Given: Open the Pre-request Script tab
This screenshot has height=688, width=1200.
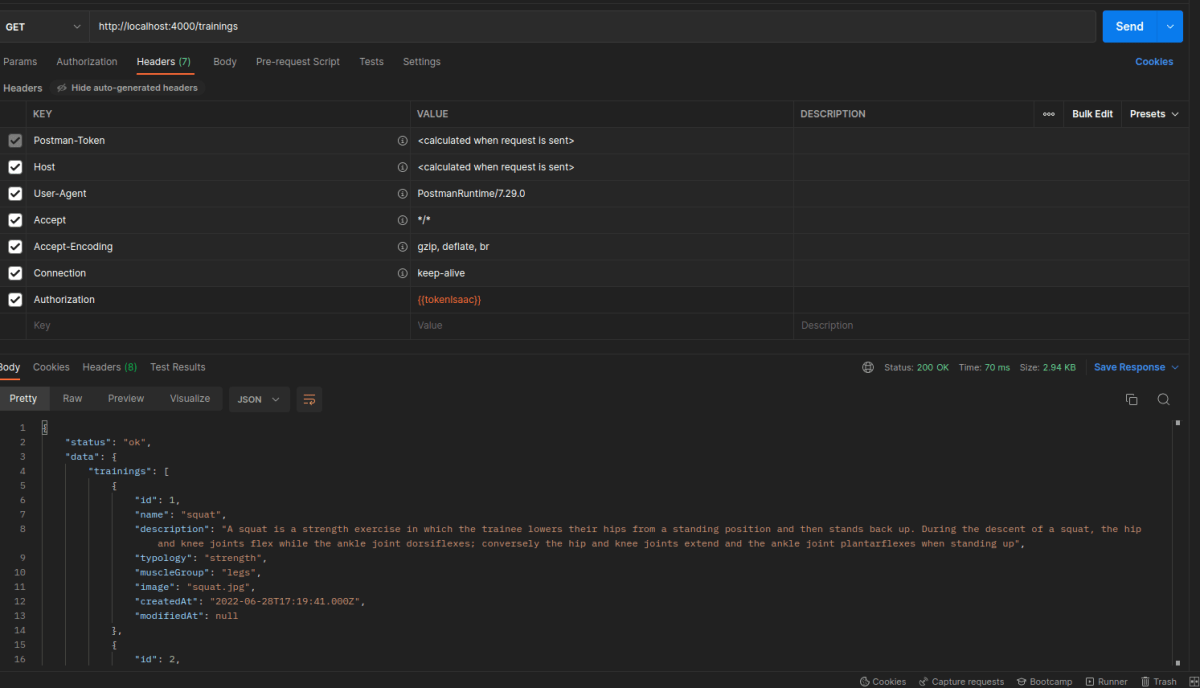Looking at the screenshot, I should [298, 62].
